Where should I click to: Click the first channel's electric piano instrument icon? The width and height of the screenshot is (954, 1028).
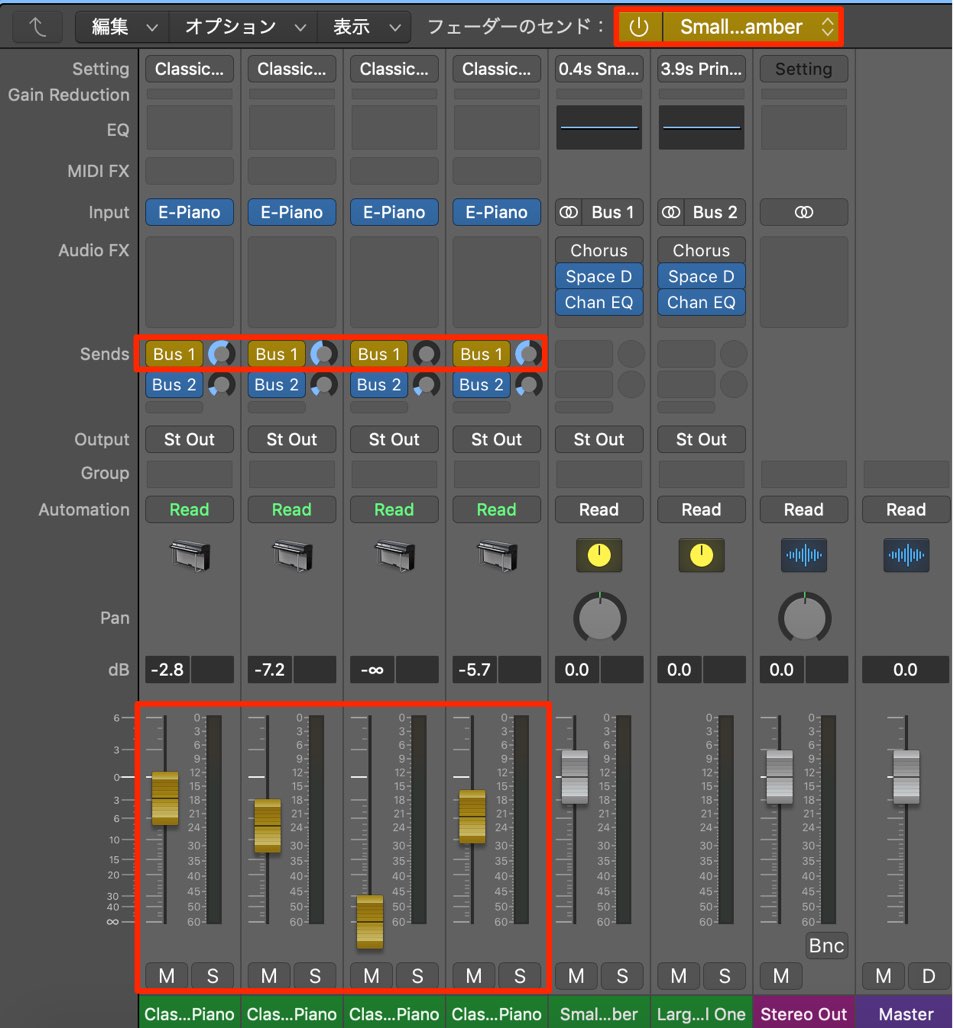tap(189, 555)
